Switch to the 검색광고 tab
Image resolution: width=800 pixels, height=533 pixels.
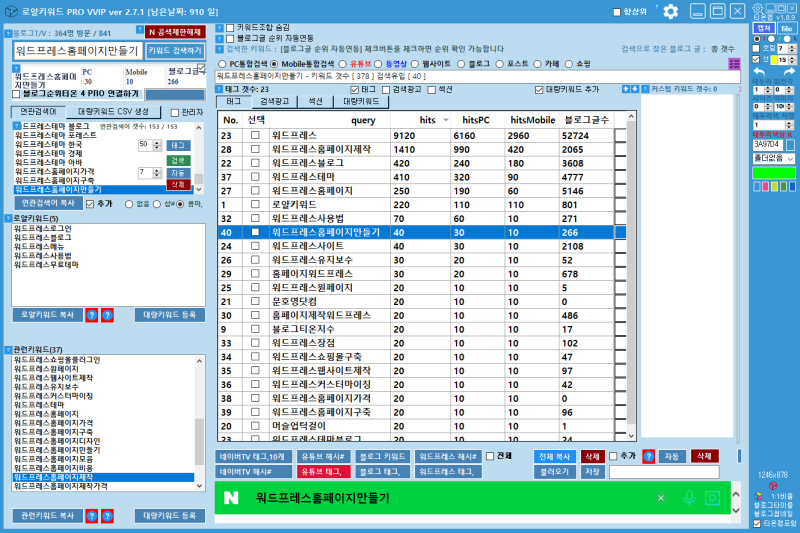point(275,101)
